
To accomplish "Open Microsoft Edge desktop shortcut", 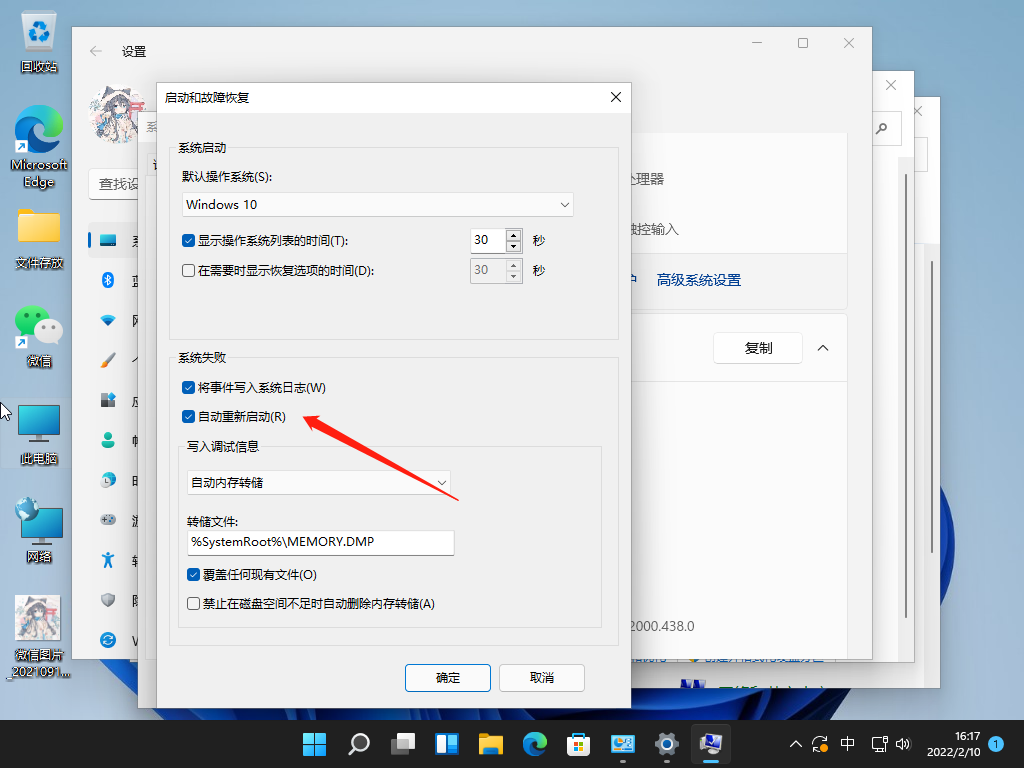I will pos(39,147).
